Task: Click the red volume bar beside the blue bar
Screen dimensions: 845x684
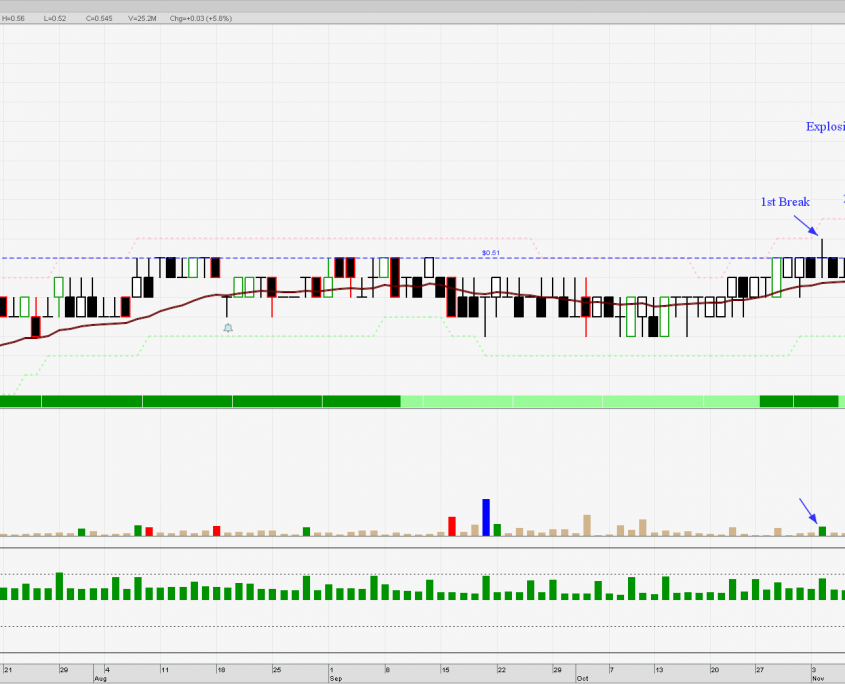Action: (452, 526)
